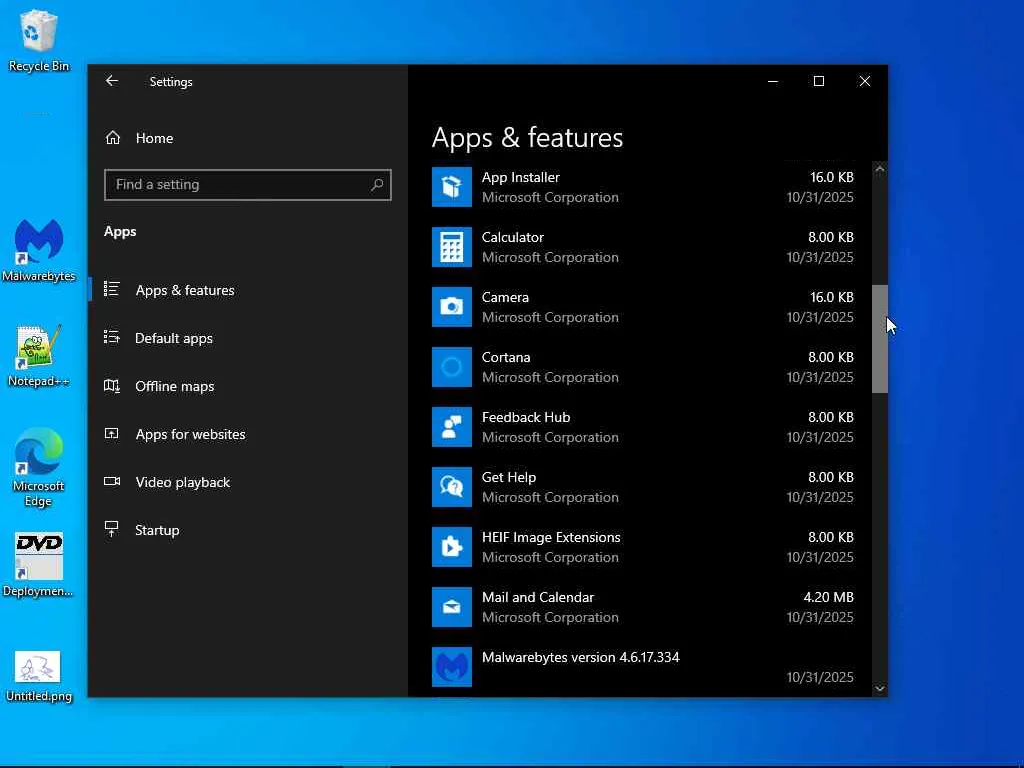Maximize the Settings window
Screen dimensions: 1024x768
(x=818, y=81)
